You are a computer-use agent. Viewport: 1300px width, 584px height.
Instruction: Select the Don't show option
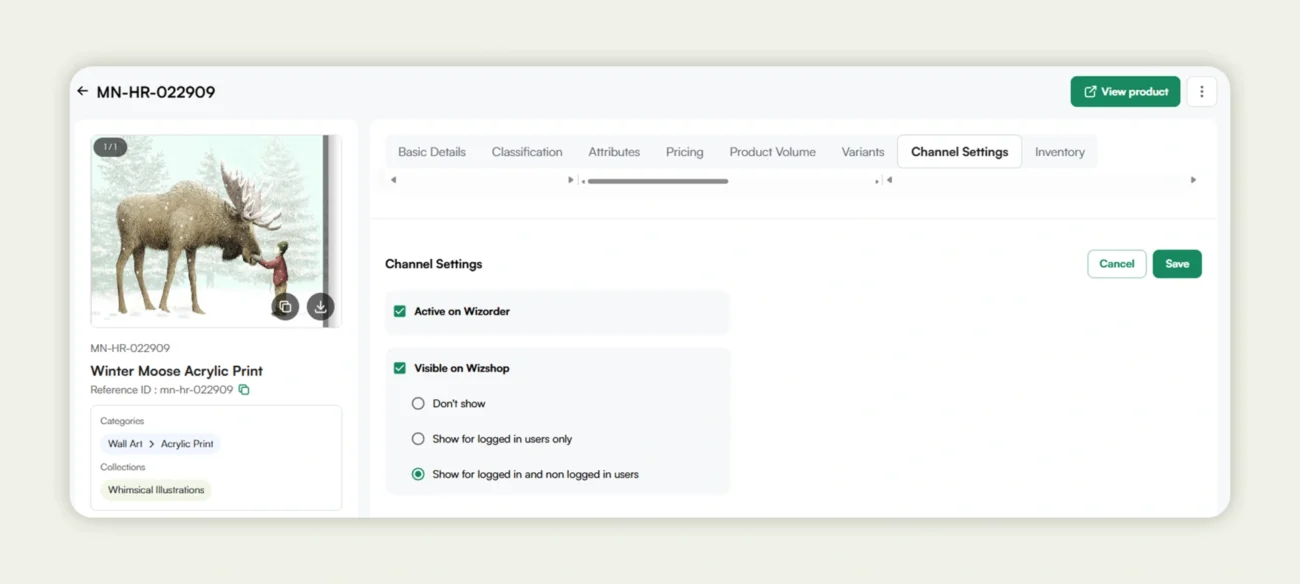[x=418, y=403]
